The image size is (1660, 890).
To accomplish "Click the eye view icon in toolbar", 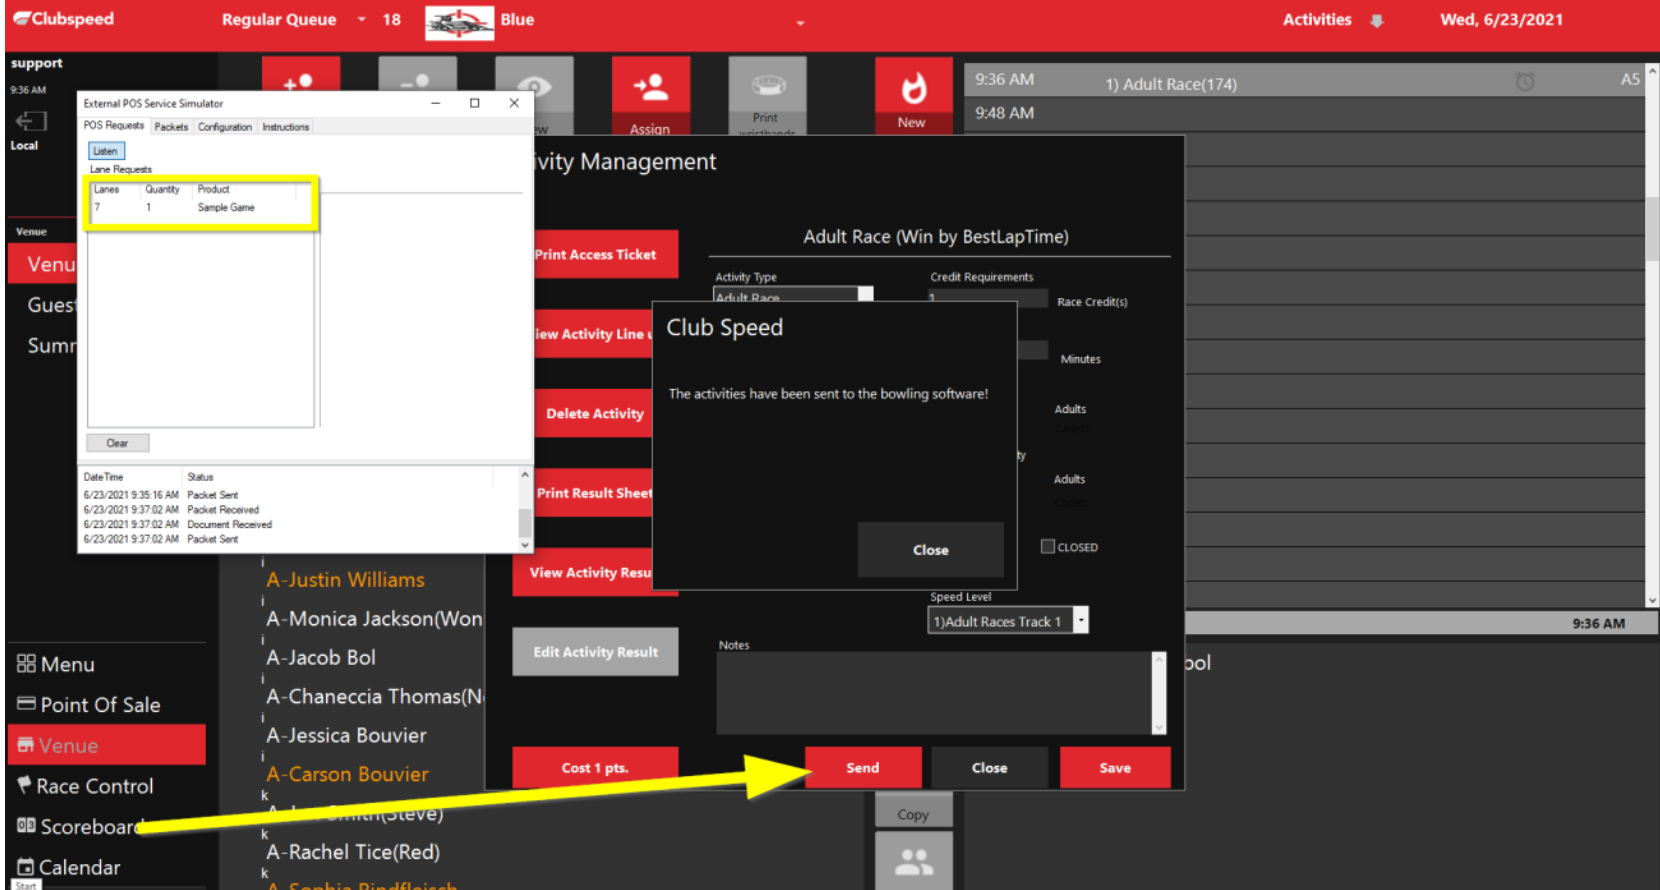I will 534,87.
